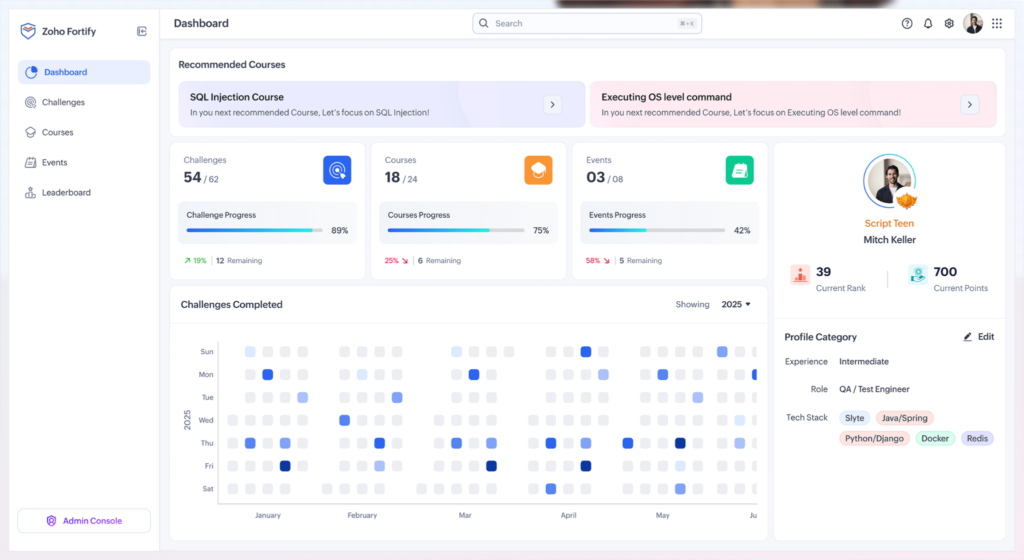The width and height of the screenshot is (1024, 560).
Task: Open the help question mark icon
Action: 907,23
